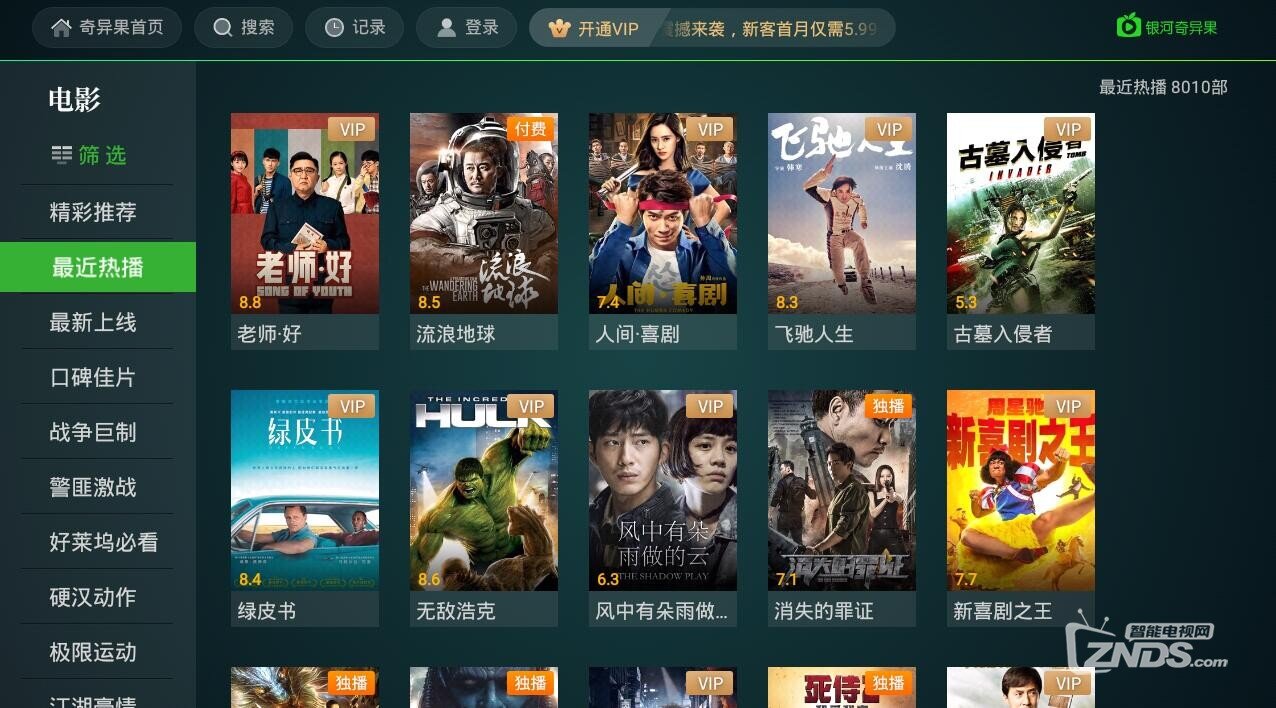Click the clock icon for 记录
This screenshot has height=708, width=1276.
click(x=334, y=28)
